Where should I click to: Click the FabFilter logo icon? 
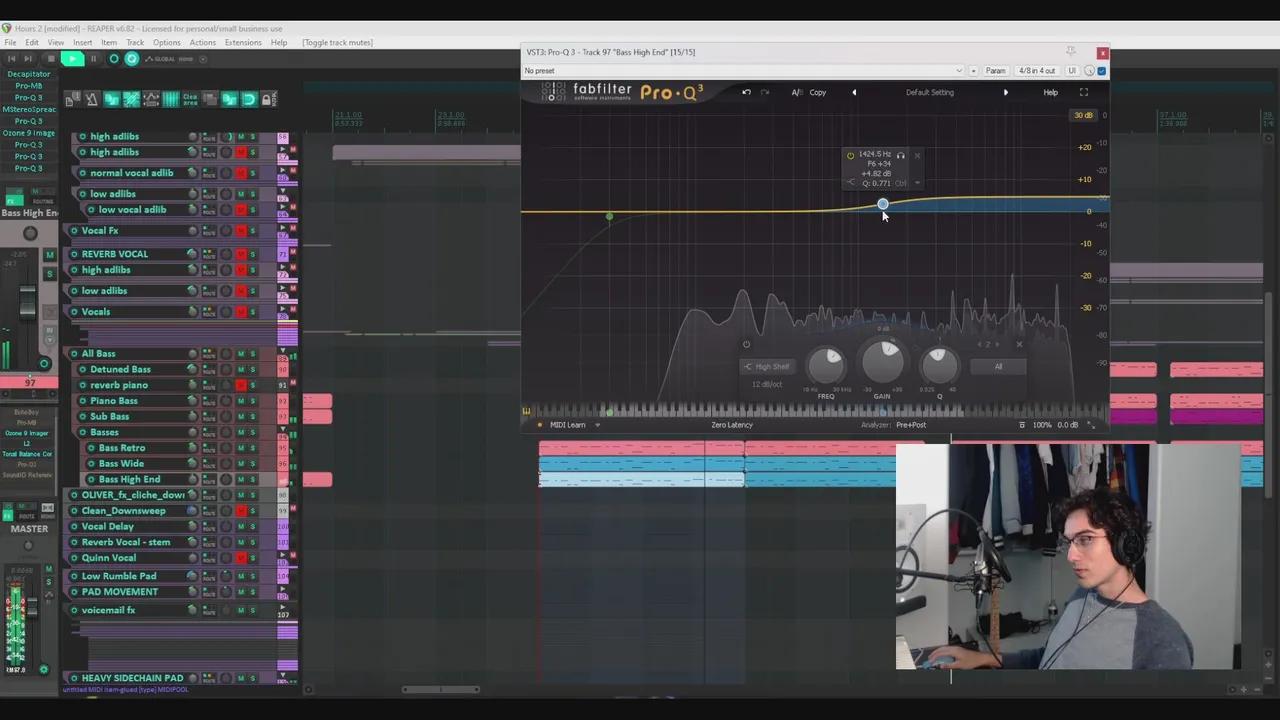tap(553, 92)
